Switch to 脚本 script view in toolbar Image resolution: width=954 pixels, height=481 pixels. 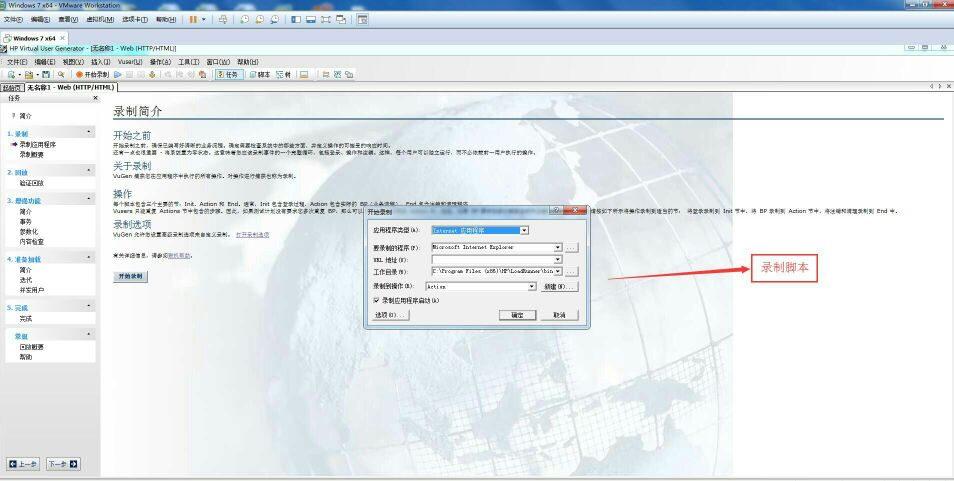point(260,74)
